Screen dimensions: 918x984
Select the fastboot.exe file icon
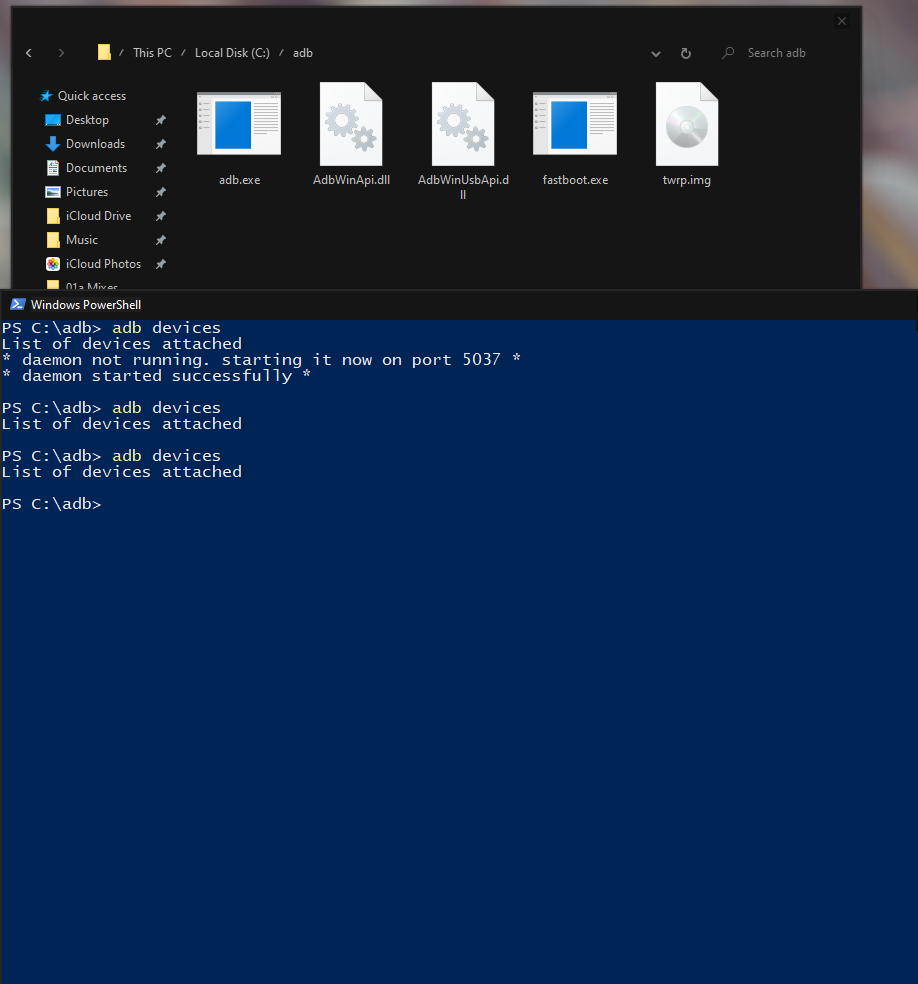(575, 124)
